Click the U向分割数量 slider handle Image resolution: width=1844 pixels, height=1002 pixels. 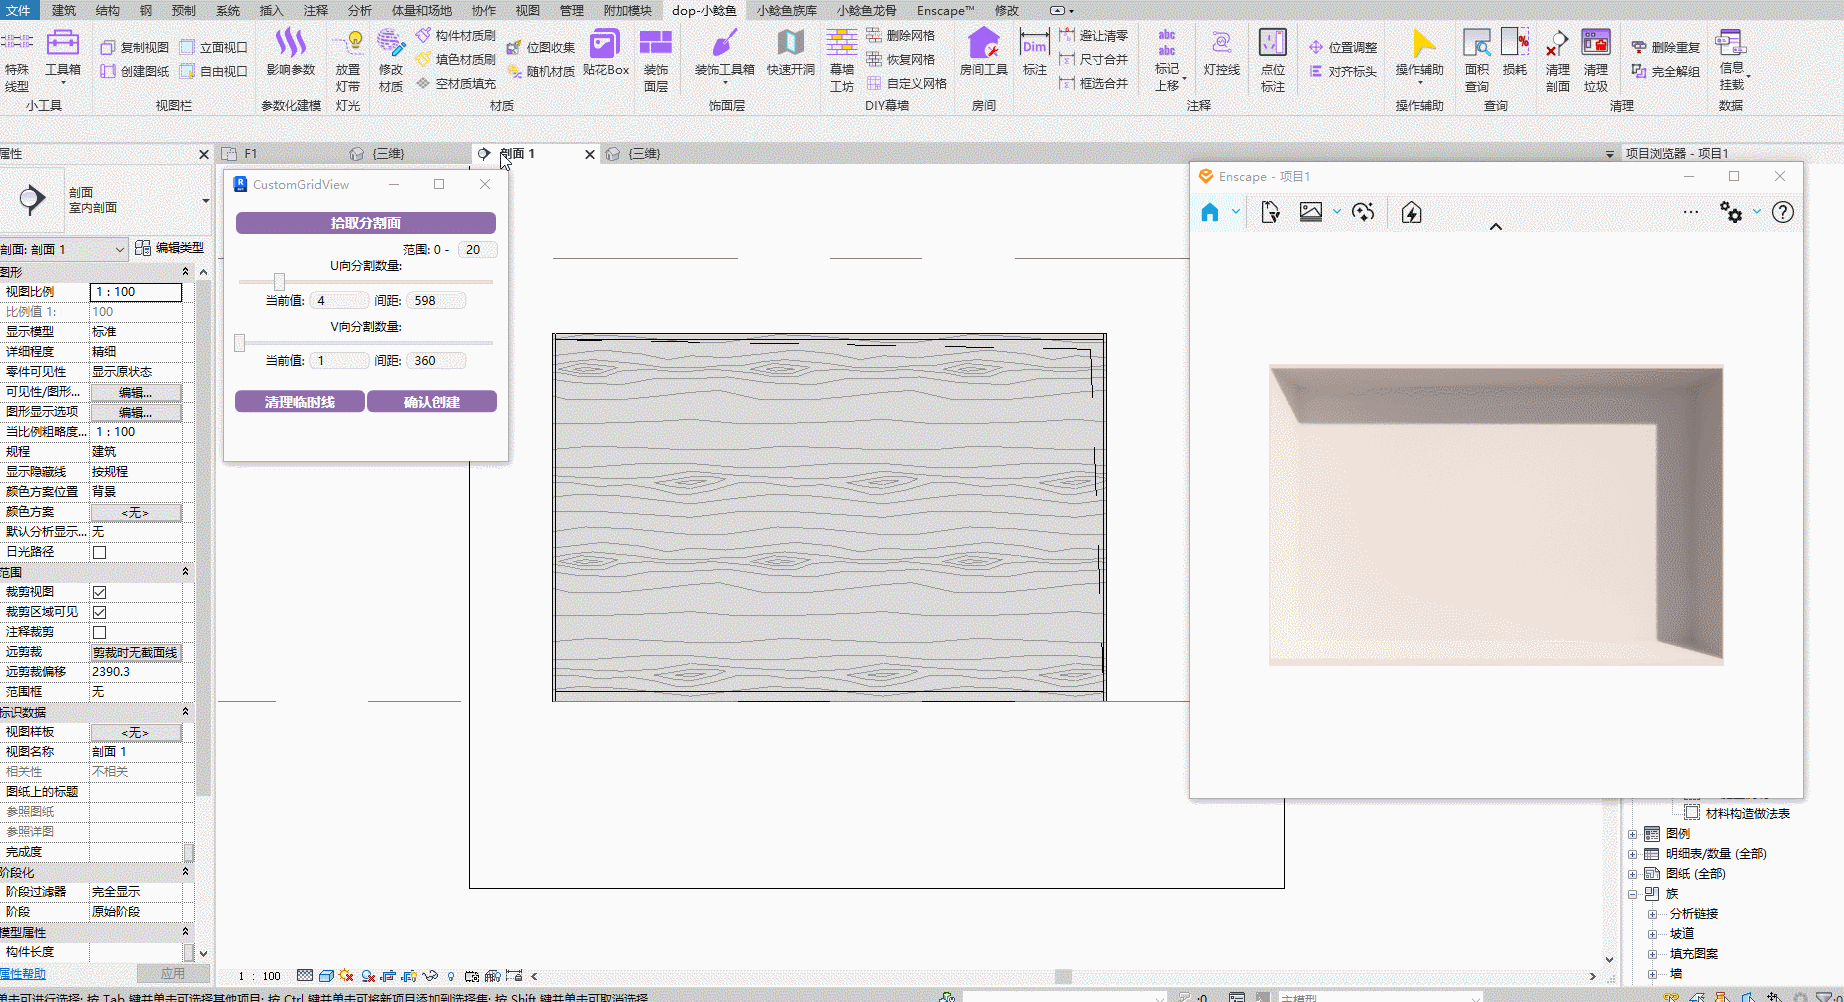point(279,282)
